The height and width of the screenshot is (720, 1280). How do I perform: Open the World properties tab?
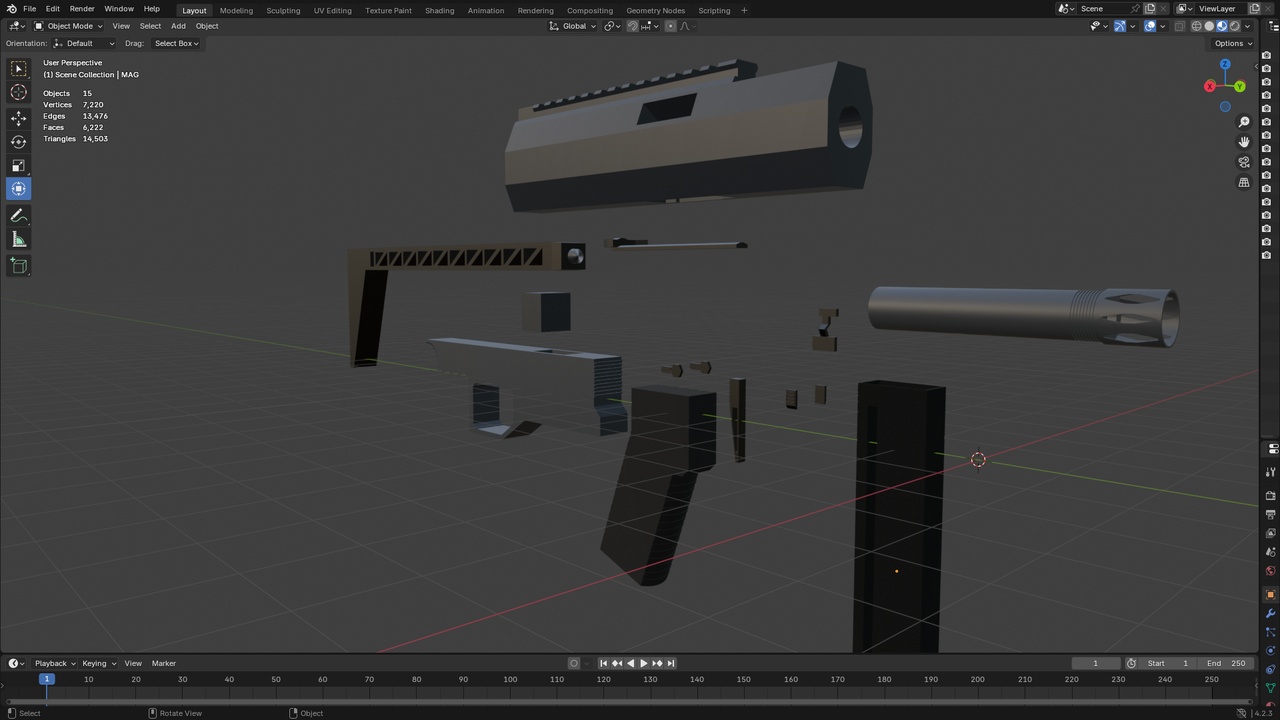click(1271, 572)
